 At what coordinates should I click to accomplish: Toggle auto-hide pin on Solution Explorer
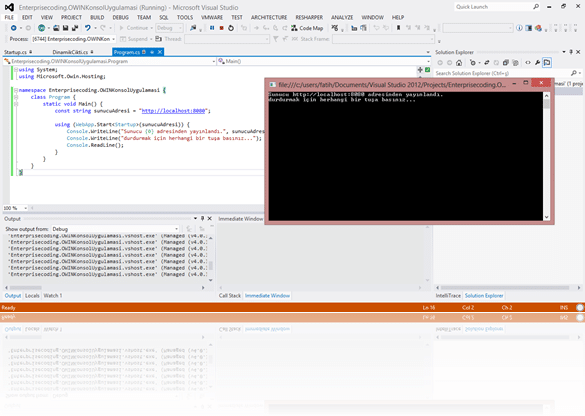571,52
